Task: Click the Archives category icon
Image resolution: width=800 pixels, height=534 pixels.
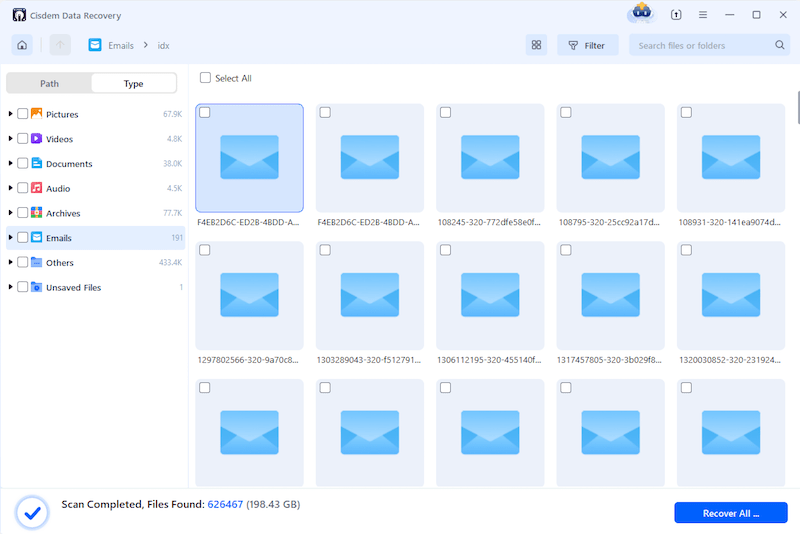Action: (36, 212)
